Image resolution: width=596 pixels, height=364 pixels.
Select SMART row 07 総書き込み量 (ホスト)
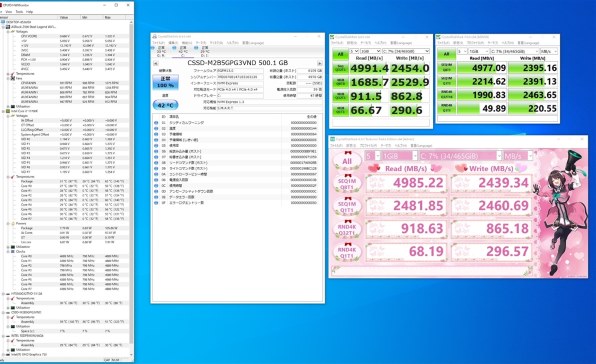point(236,157)
